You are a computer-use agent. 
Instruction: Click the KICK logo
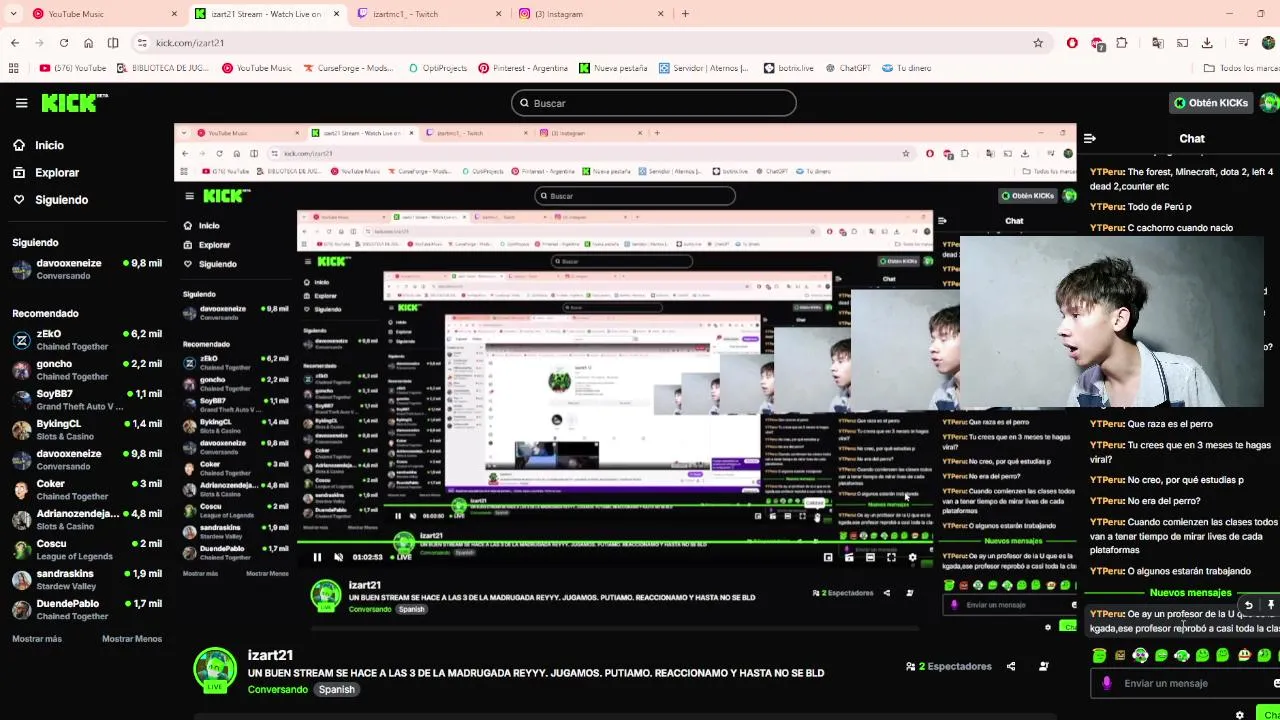pyautogui.click(x=75, y=103)
